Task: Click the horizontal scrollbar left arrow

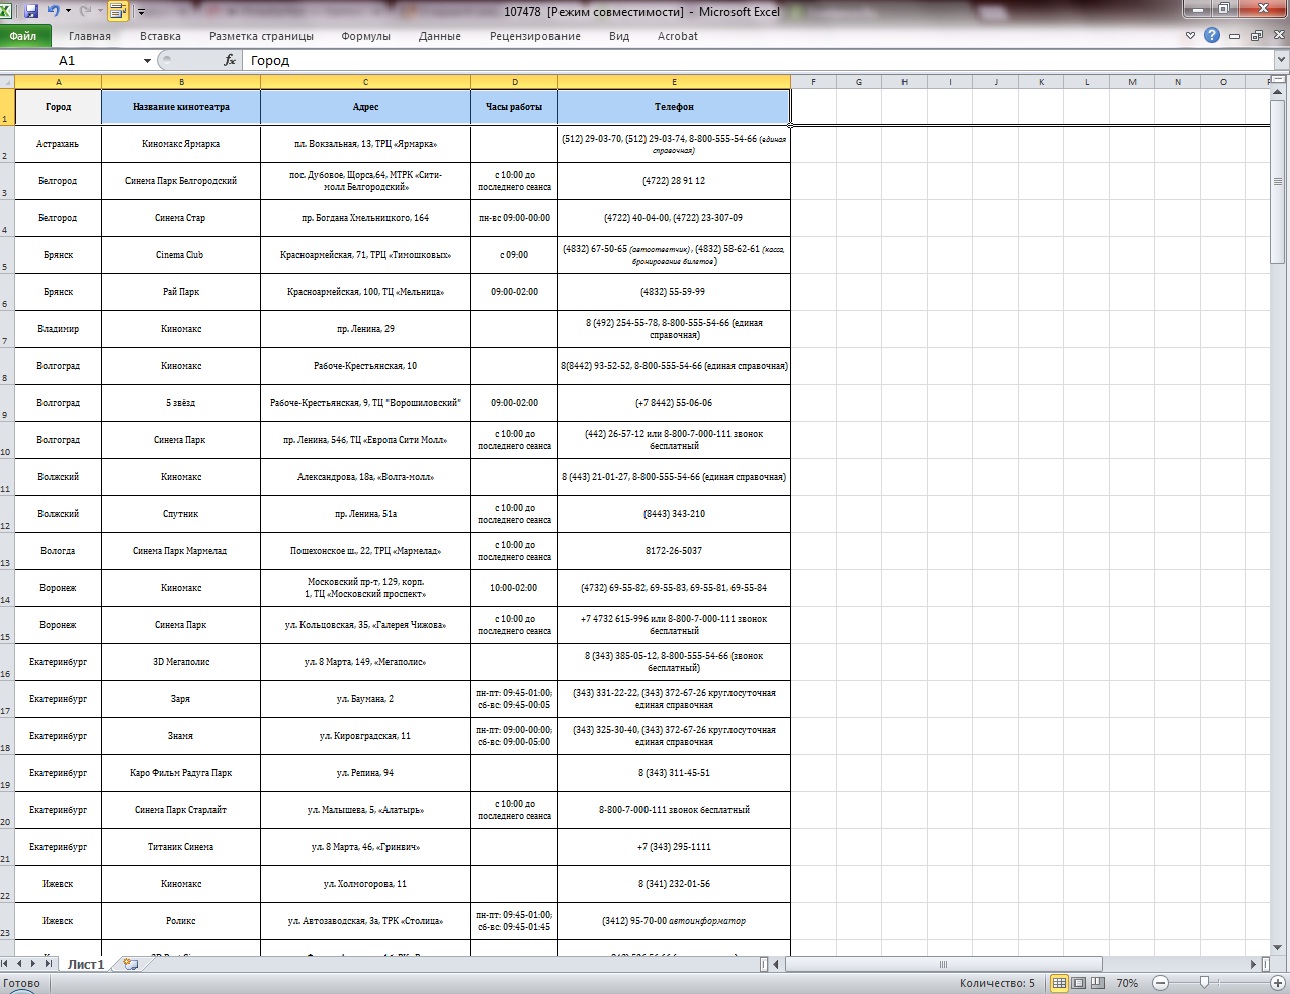Action: (x=778, y=964)
